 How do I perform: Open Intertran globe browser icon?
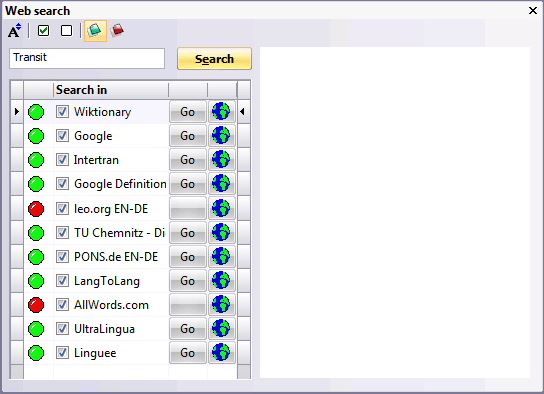tap(221, 160)
